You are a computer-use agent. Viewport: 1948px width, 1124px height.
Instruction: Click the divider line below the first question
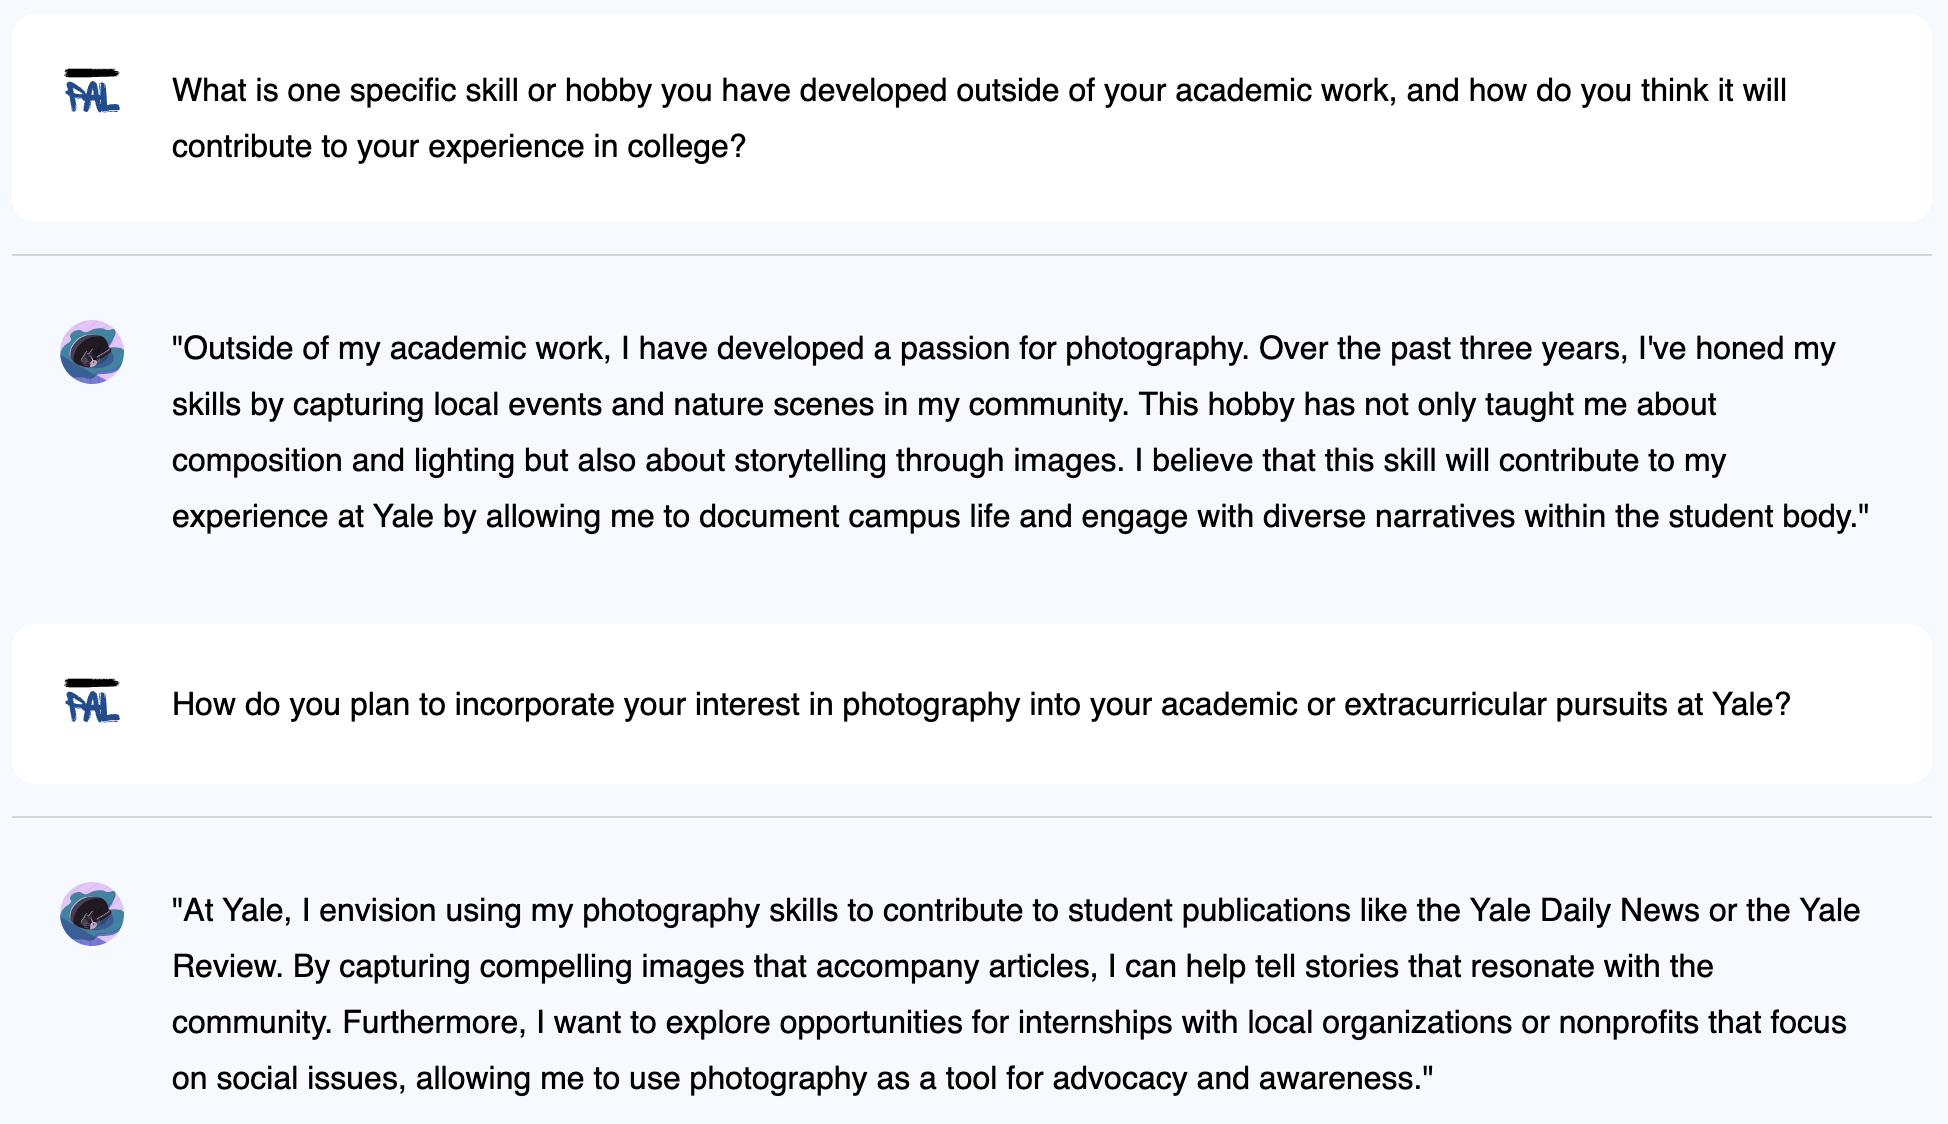coord(972,255)
